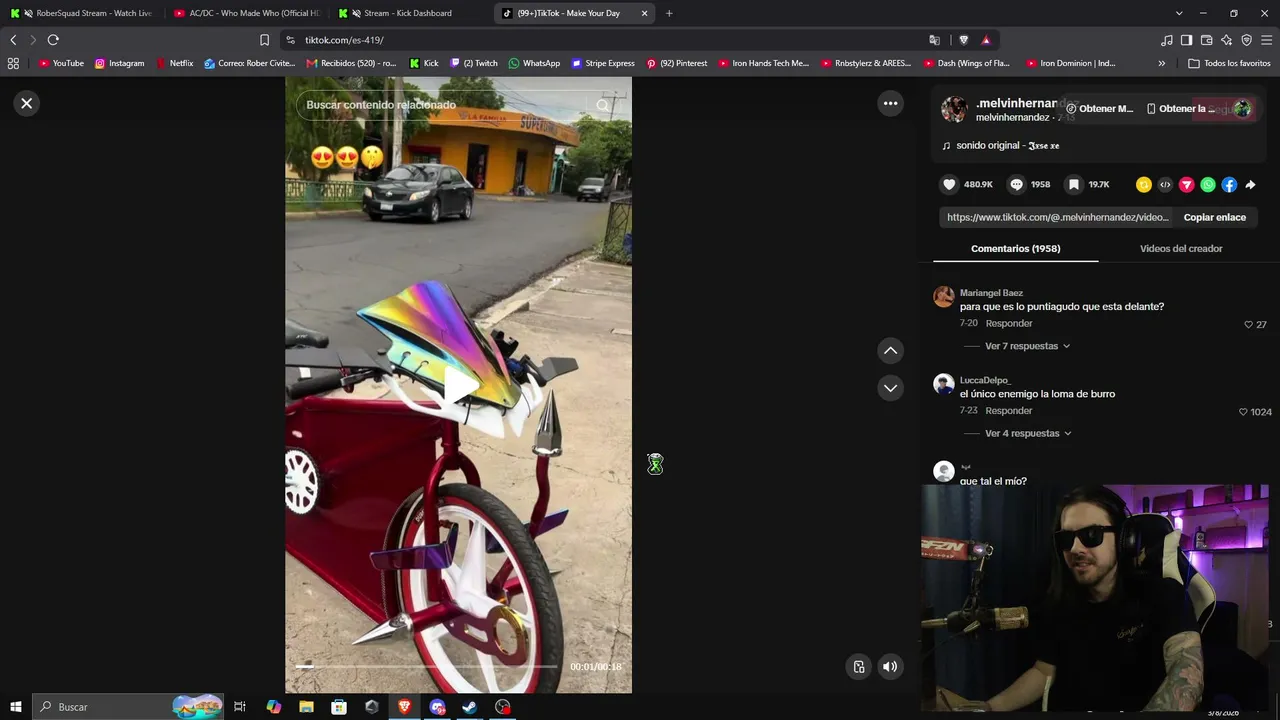Open Leo AI sparkle icon
The height and width of the screenshot is (720, 1280).
pyautogui.click(x=1226, y=40)
